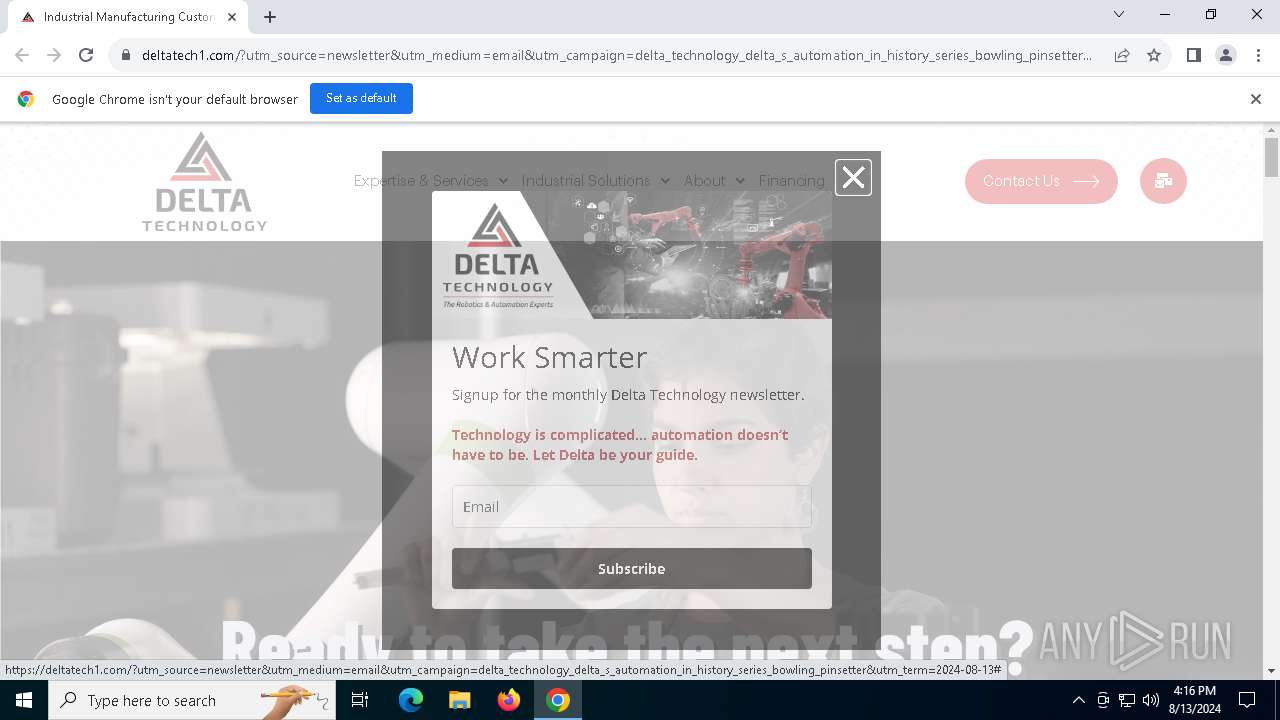Image resolution: width=1280 pixels, height=720 pixels.
Task: Click the browser Forward arrow
Action: pos(54,55)
